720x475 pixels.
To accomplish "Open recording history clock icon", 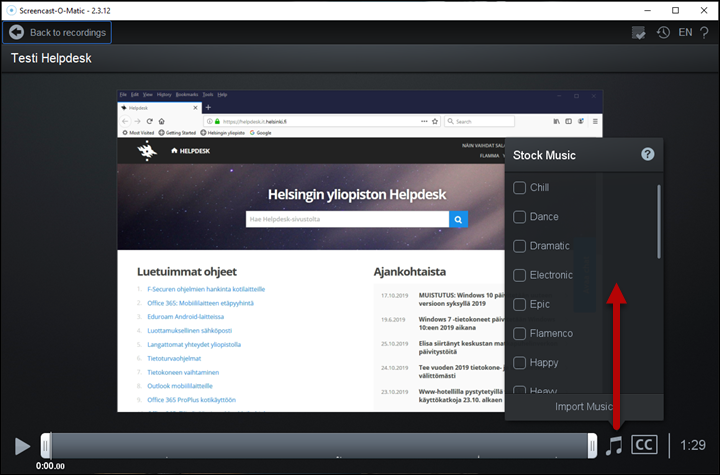I will tap(663, 33).
